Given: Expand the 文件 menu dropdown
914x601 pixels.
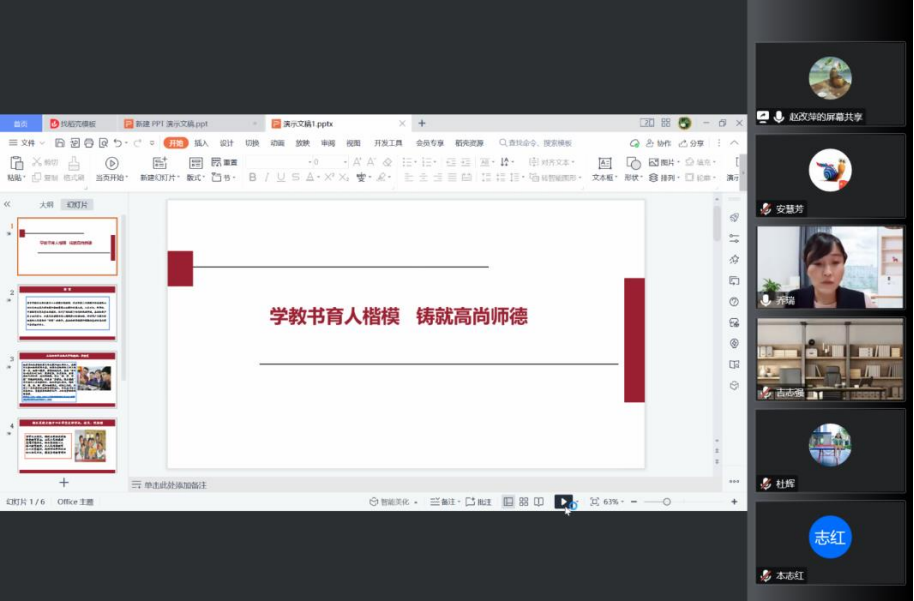Looking at the screenshot, I should click(27, 143).
